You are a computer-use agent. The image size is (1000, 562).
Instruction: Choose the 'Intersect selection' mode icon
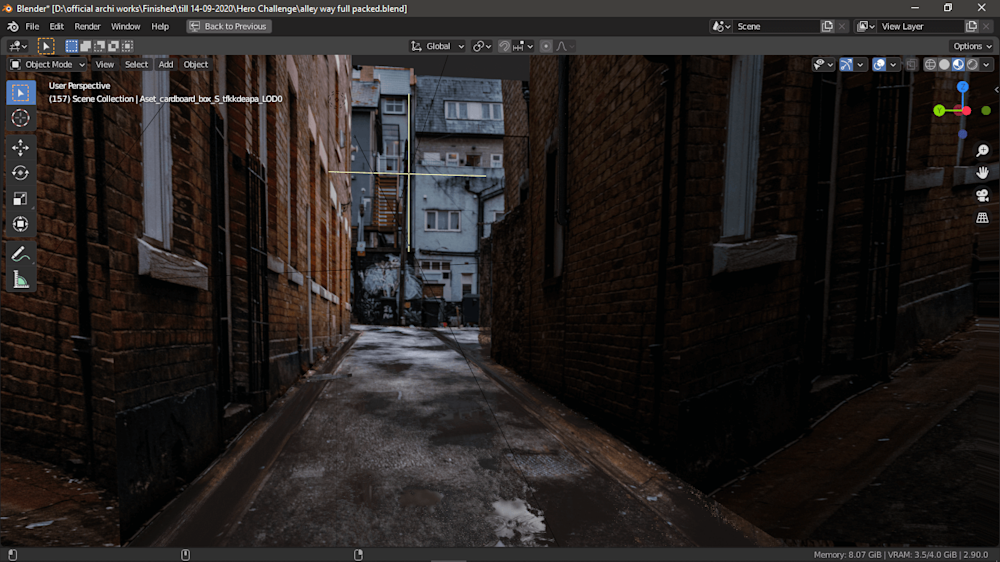coord(128,46)
